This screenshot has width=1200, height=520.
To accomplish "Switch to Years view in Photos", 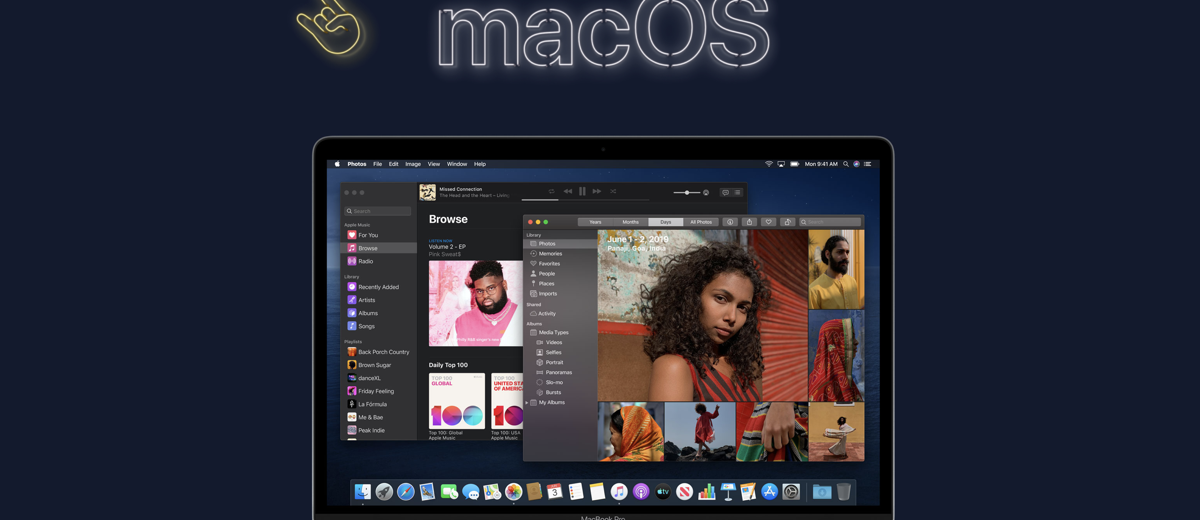I will (x=595, y=222).
